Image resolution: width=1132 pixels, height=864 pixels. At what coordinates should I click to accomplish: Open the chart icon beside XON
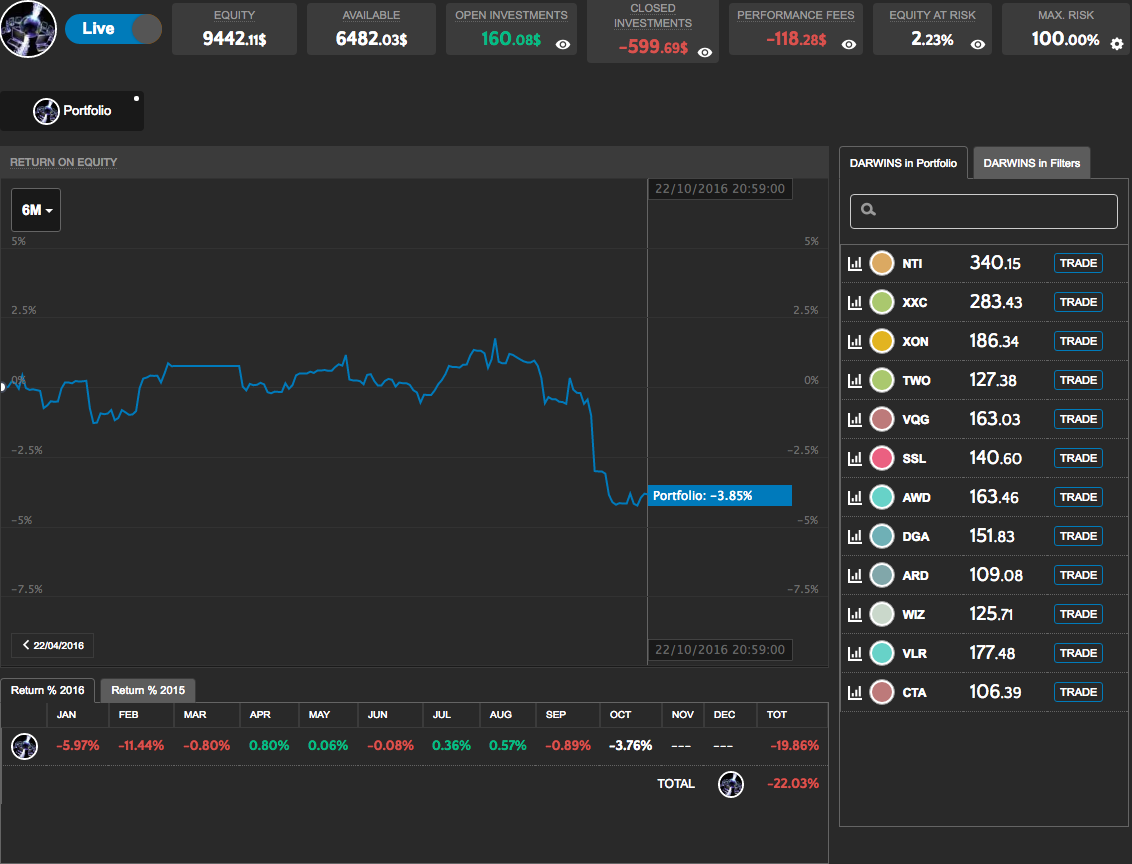[x=854, y=342]
